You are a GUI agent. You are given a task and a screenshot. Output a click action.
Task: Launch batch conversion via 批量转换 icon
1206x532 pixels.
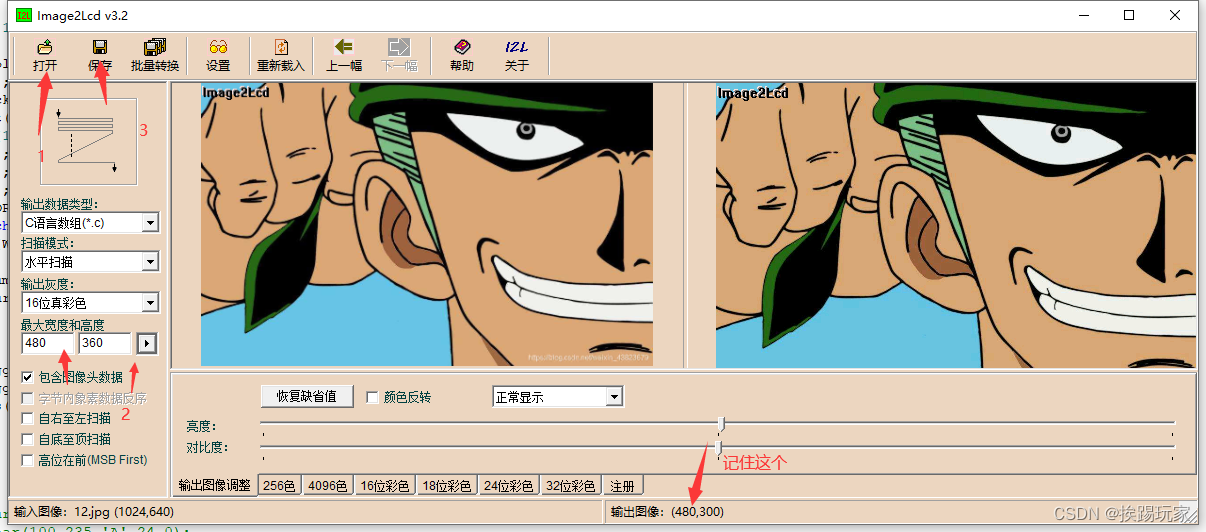pos(155,55)
